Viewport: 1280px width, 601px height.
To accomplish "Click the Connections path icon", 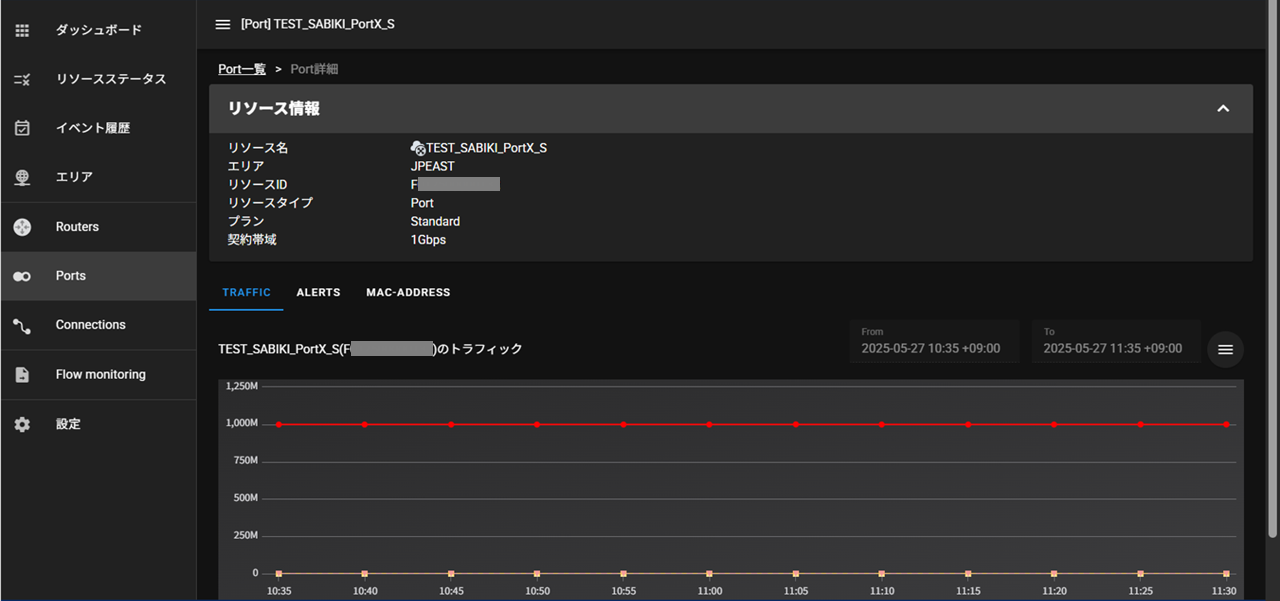I will pyautogui.click(x=22, y=325).
